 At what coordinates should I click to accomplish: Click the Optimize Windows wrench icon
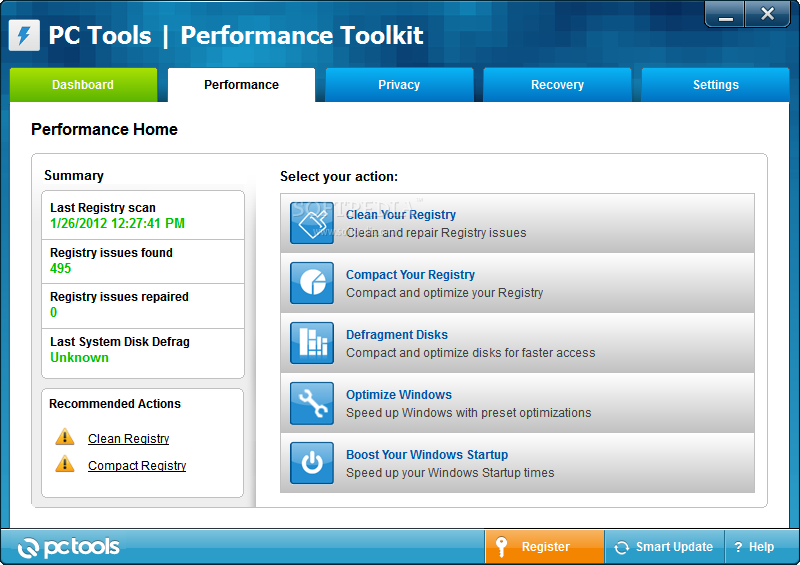pyautogui.click(x=312, y=403)
